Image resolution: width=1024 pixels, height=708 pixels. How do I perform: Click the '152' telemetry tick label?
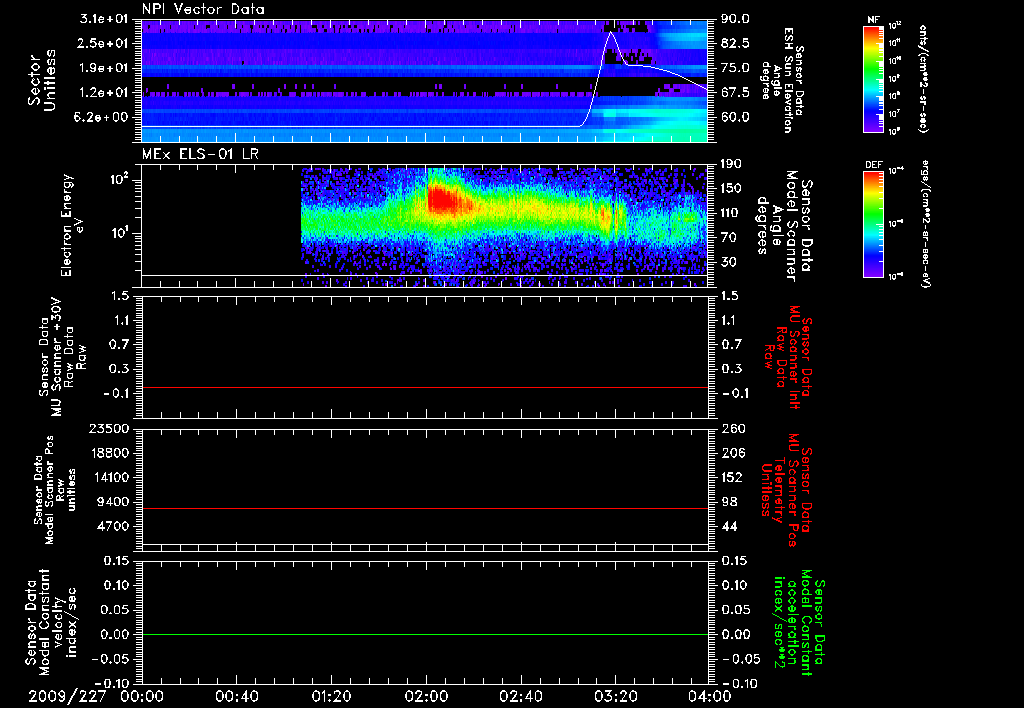731,477
